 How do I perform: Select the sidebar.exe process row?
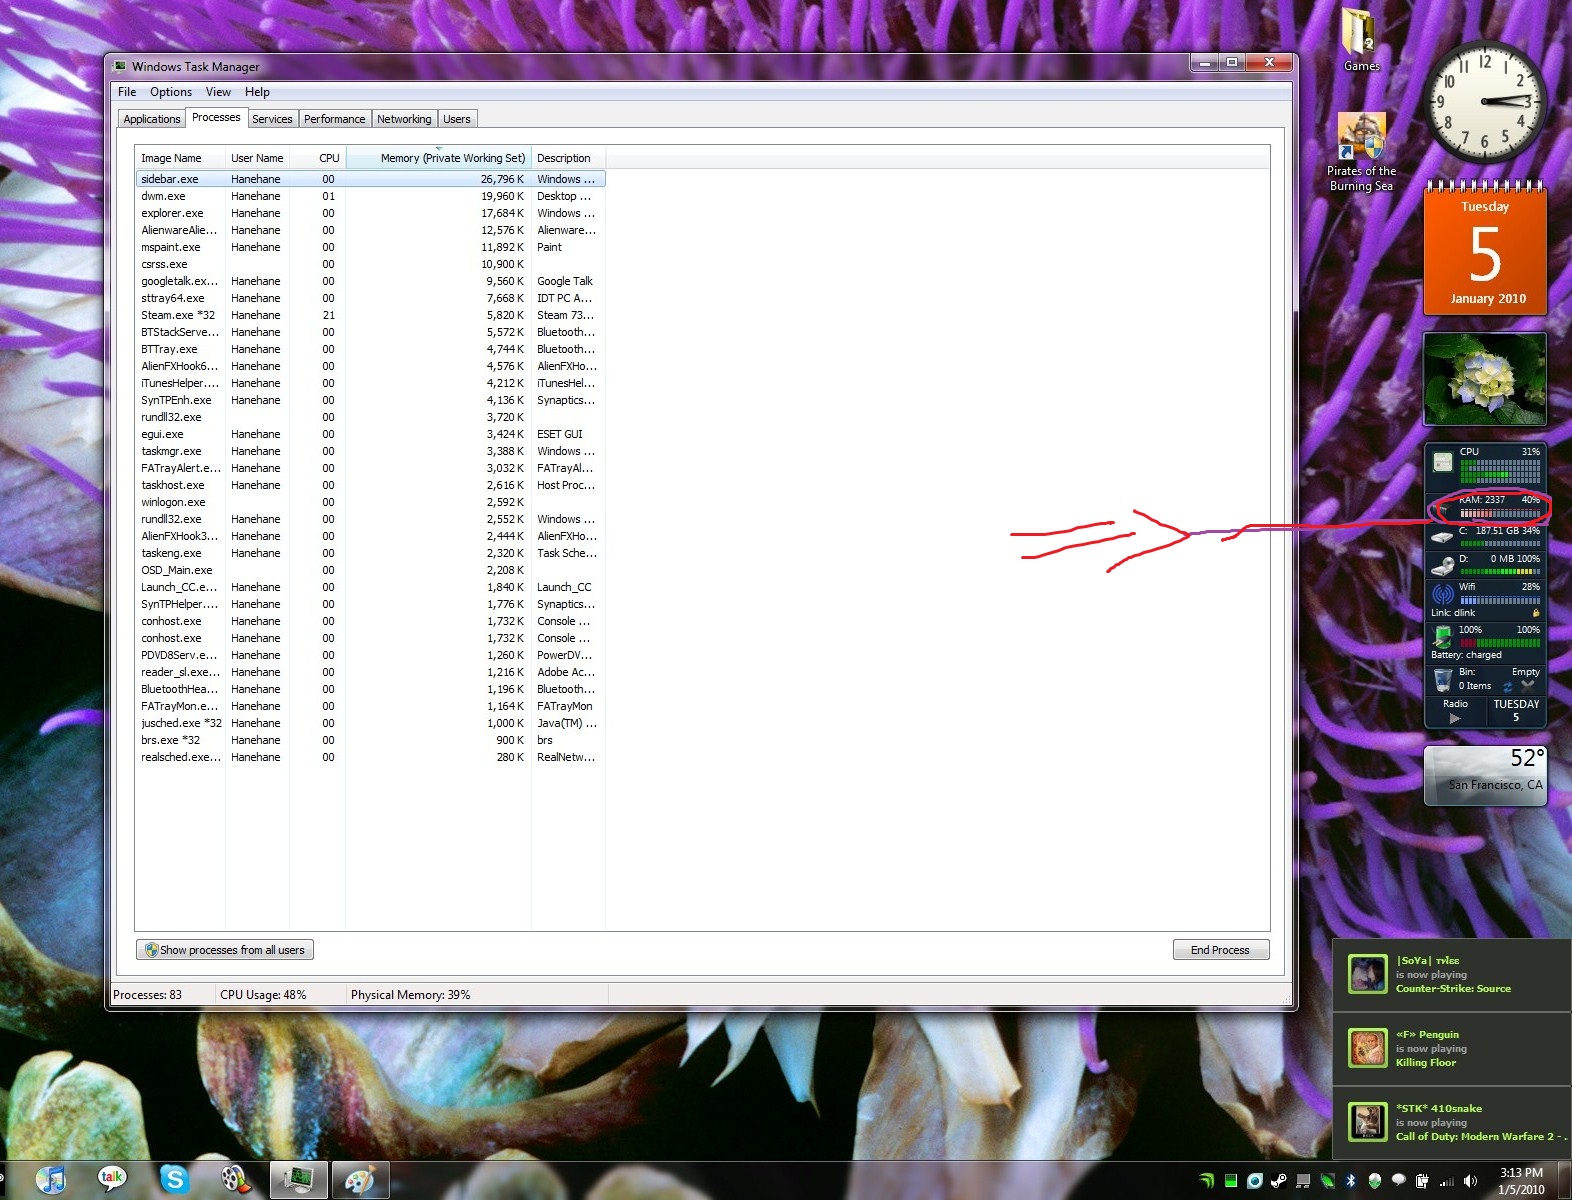tap(370, 179)
